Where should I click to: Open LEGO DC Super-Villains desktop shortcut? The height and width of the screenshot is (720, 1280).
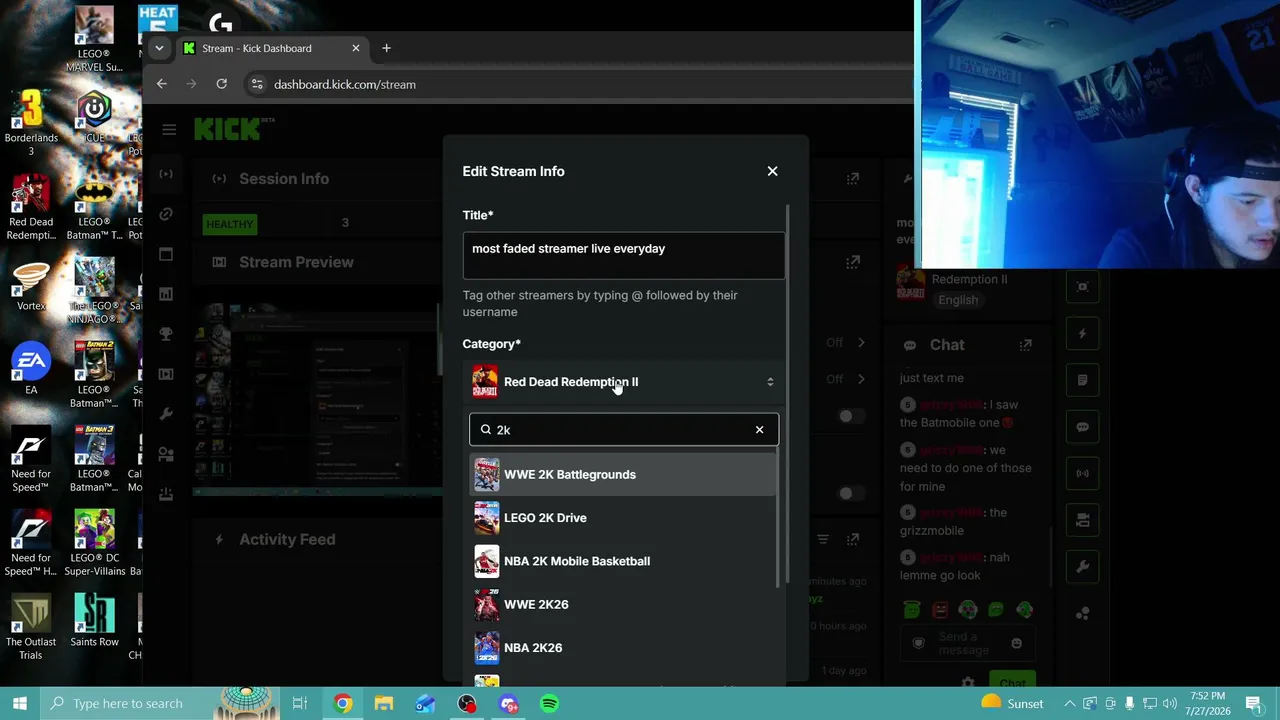coord(95,544)
